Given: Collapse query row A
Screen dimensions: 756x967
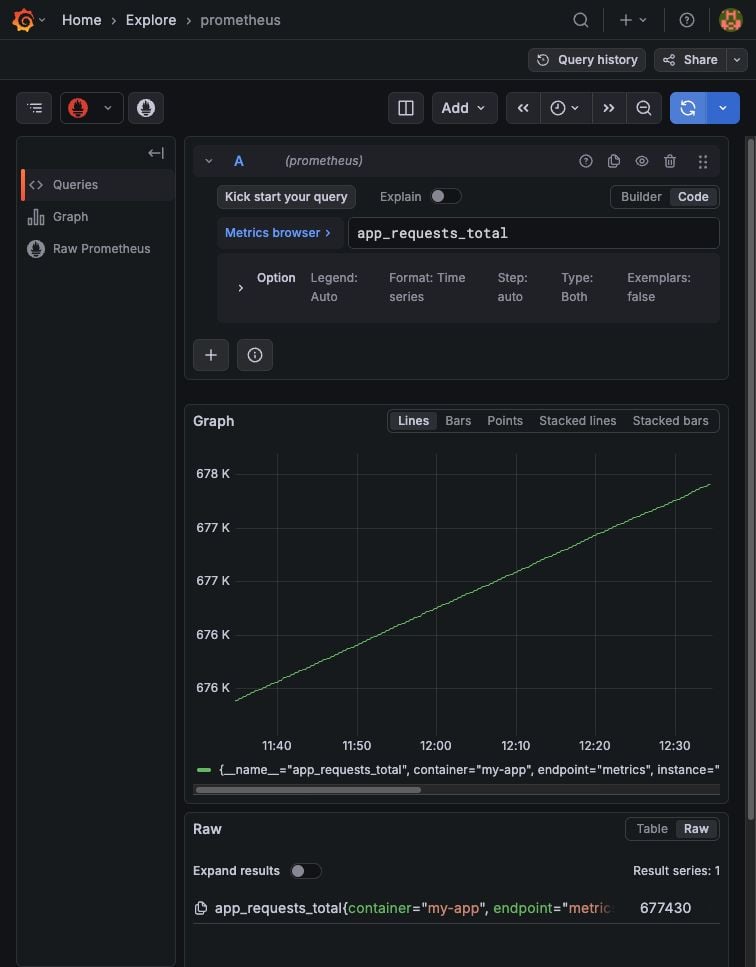Looking at the screenshot, I should tap(208, 161).
